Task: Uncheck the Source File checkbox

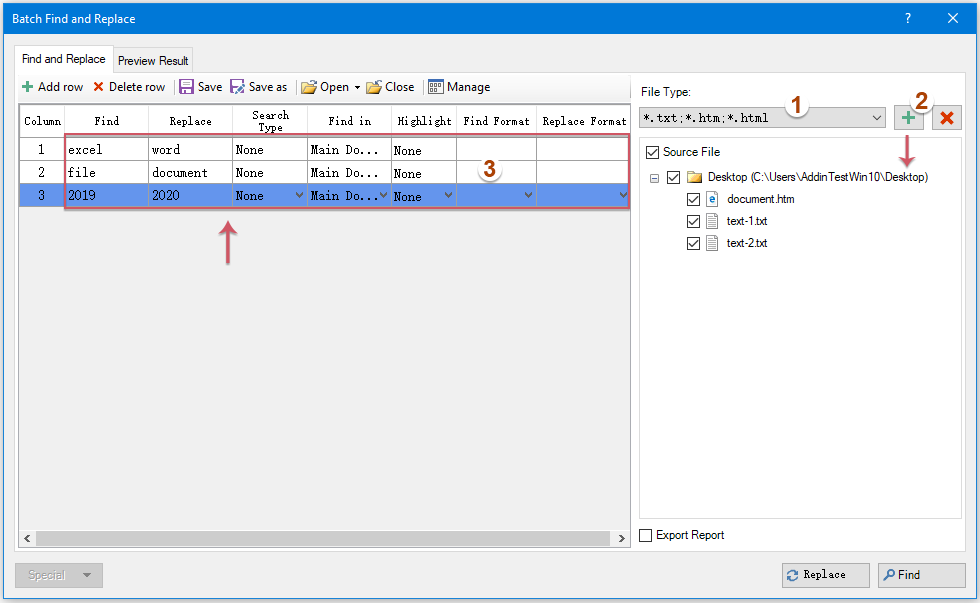Action: 651,152
